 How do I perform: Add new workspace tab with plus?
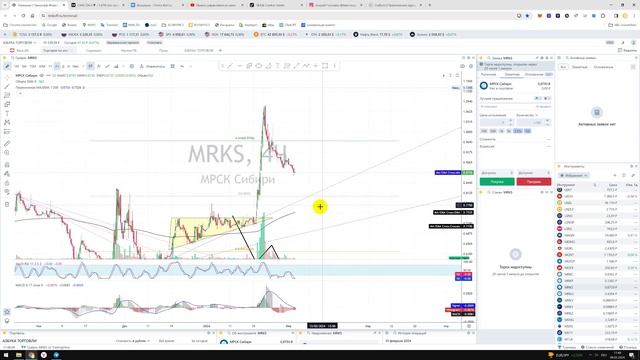[220, 50]
